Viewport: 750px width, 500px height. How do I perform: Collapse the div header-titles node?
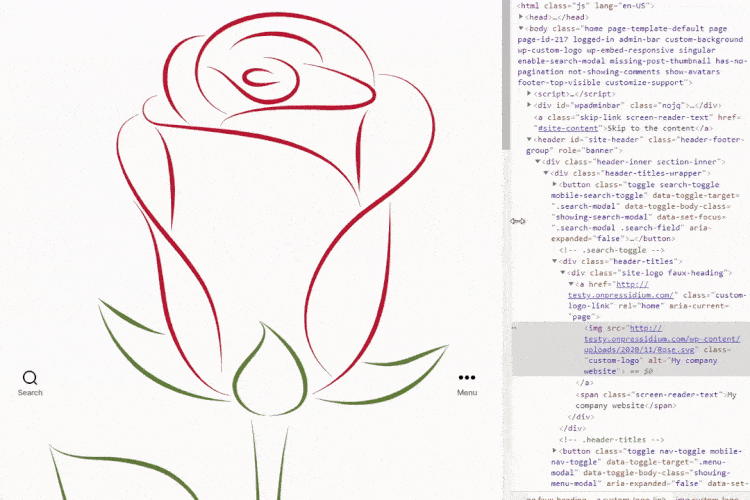554,261
